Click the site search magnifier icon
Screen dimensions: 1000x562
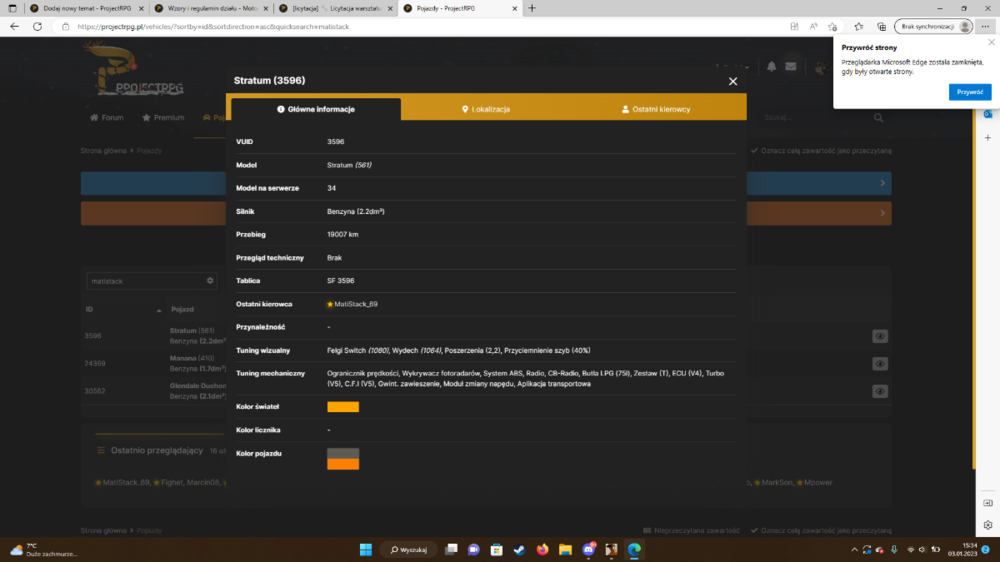[878, 117]
